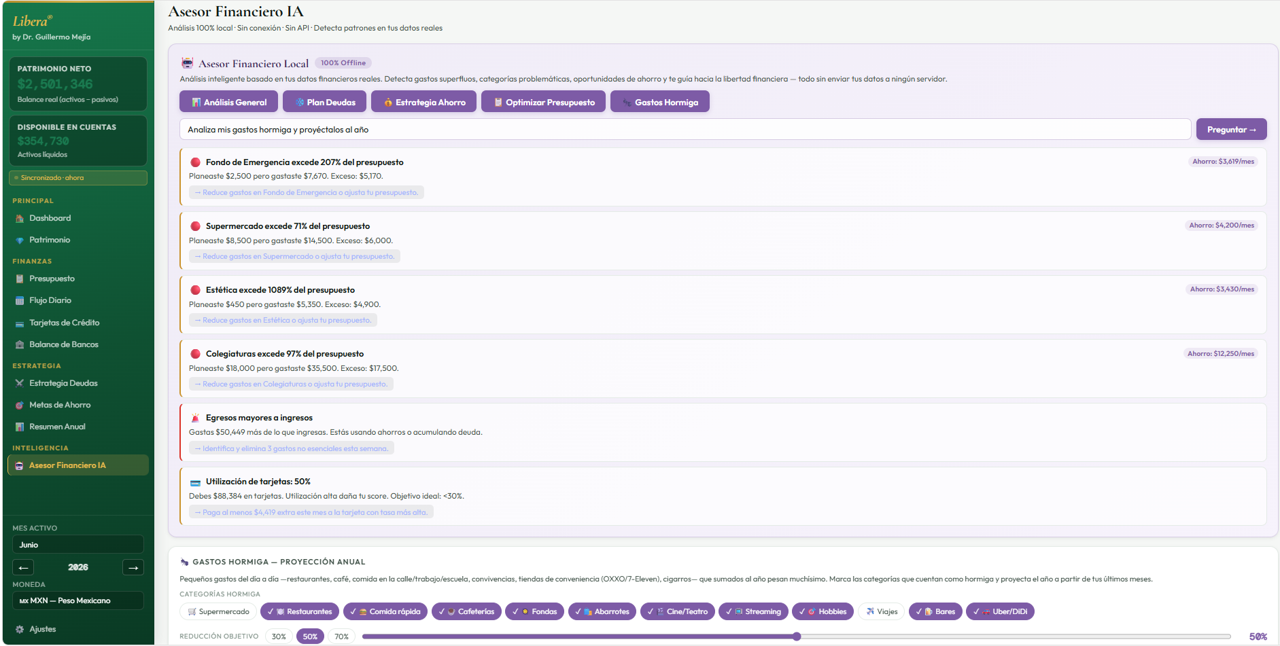Screen dimensions: 1280x646
Task: Uncheck Restaurantes hormiga category
Action: point(299,611)
